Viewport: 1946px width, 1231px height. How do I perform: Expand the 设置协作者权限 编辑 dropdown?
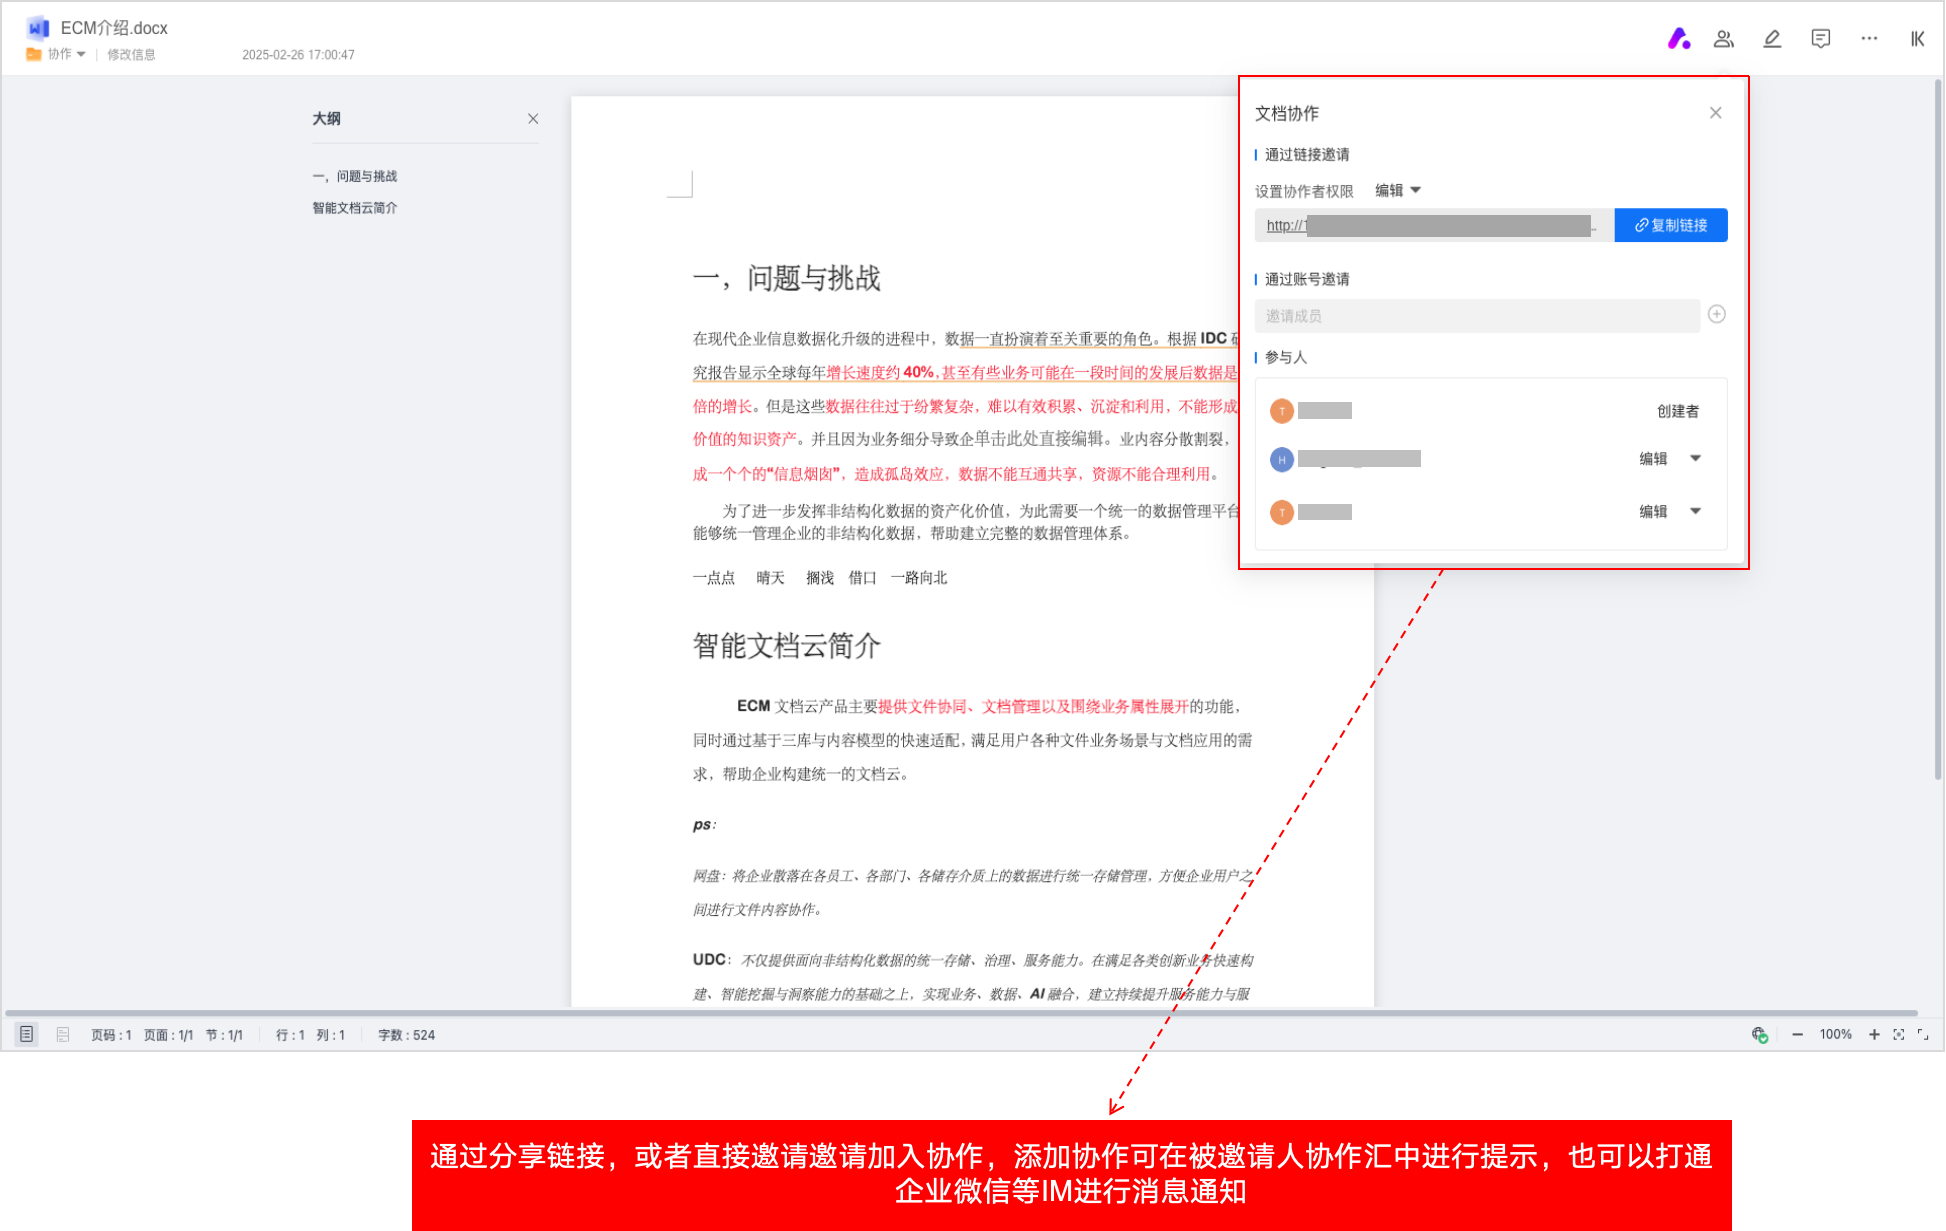click(x=1398, y=190)
